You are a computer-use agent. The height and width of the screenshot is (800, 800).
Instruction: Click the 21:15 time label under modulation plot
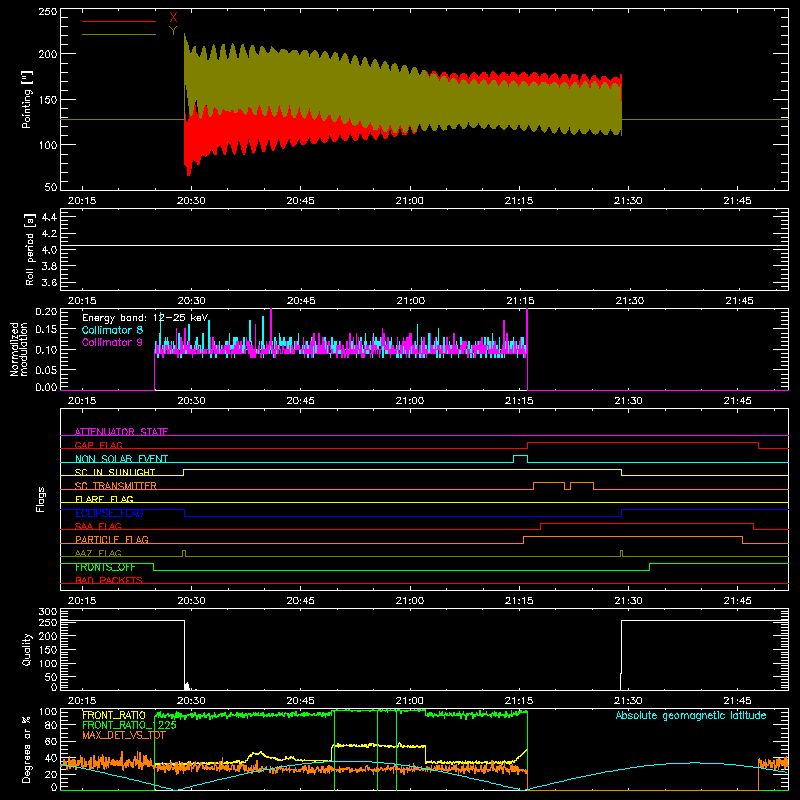(x=519, y=401)
